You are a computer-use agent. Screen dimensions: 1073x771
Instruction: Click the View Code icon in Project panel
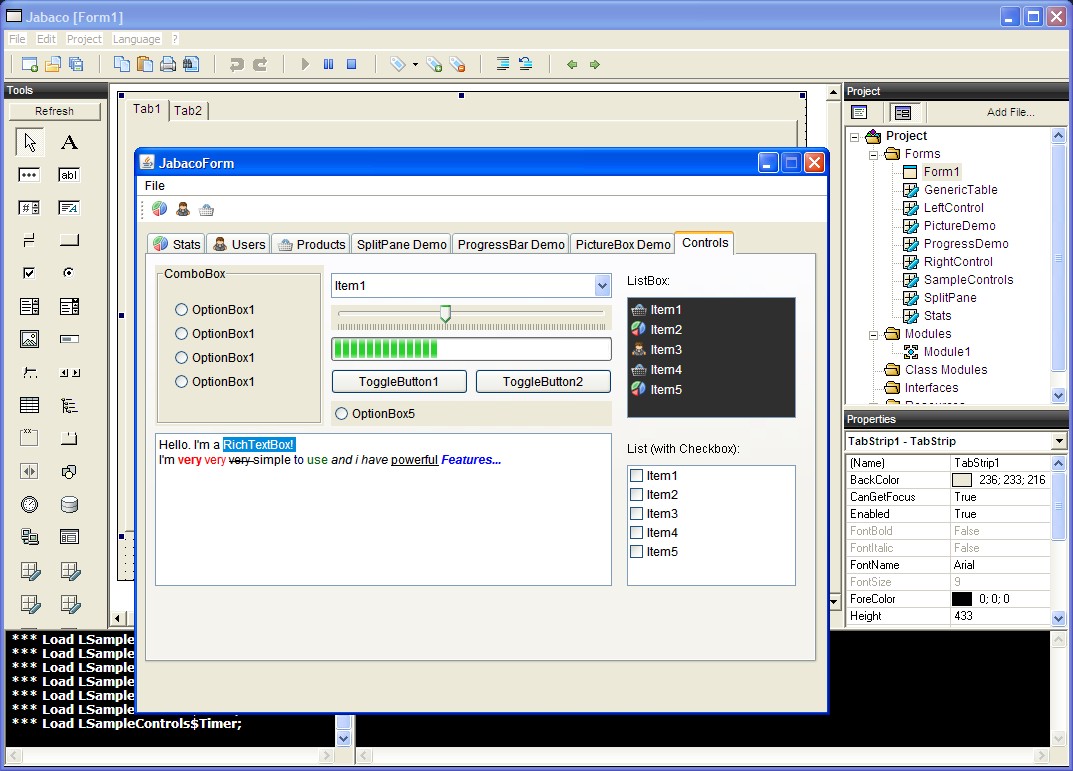point(859,112)
